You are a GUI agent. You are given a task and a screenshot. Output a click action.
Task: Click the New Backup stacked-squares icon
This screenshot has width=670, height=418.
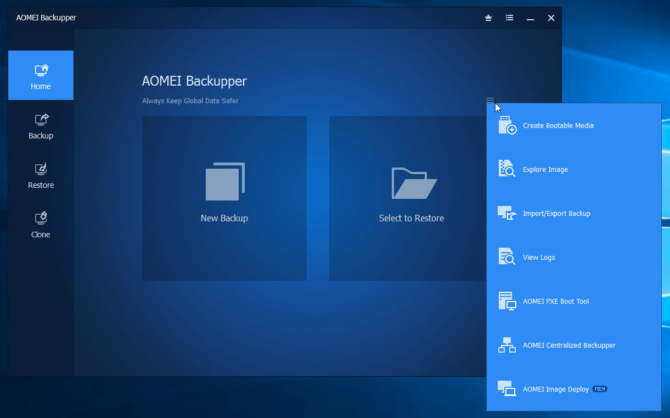(x=225, y=181)
